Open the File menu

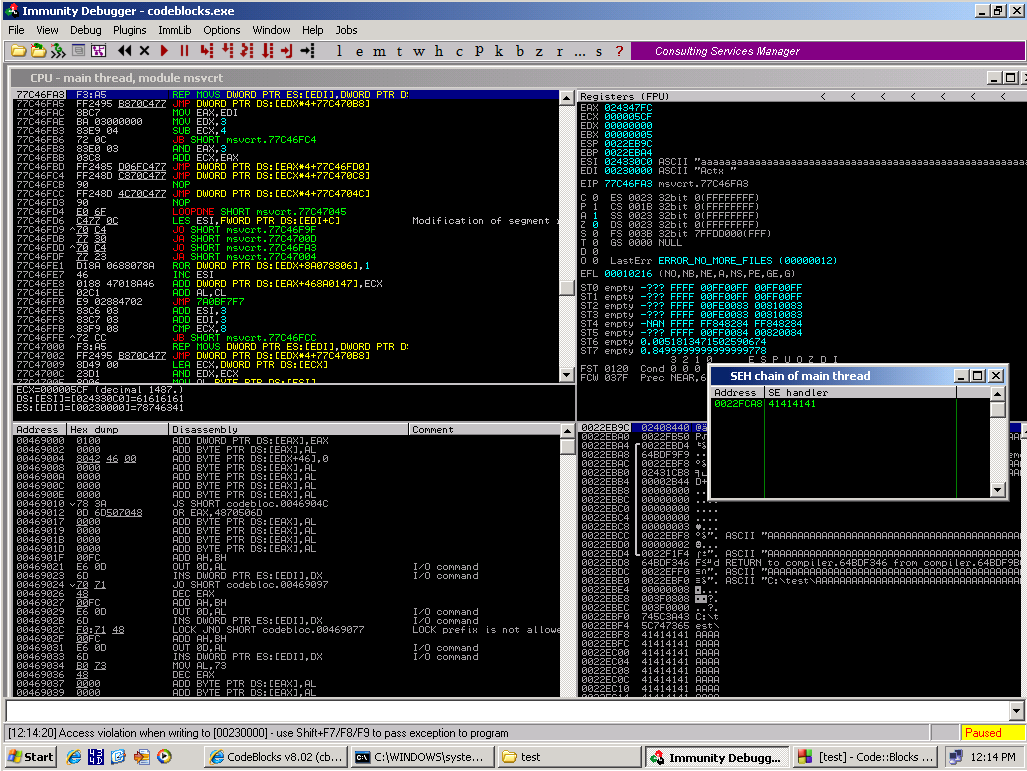point(16,30)
